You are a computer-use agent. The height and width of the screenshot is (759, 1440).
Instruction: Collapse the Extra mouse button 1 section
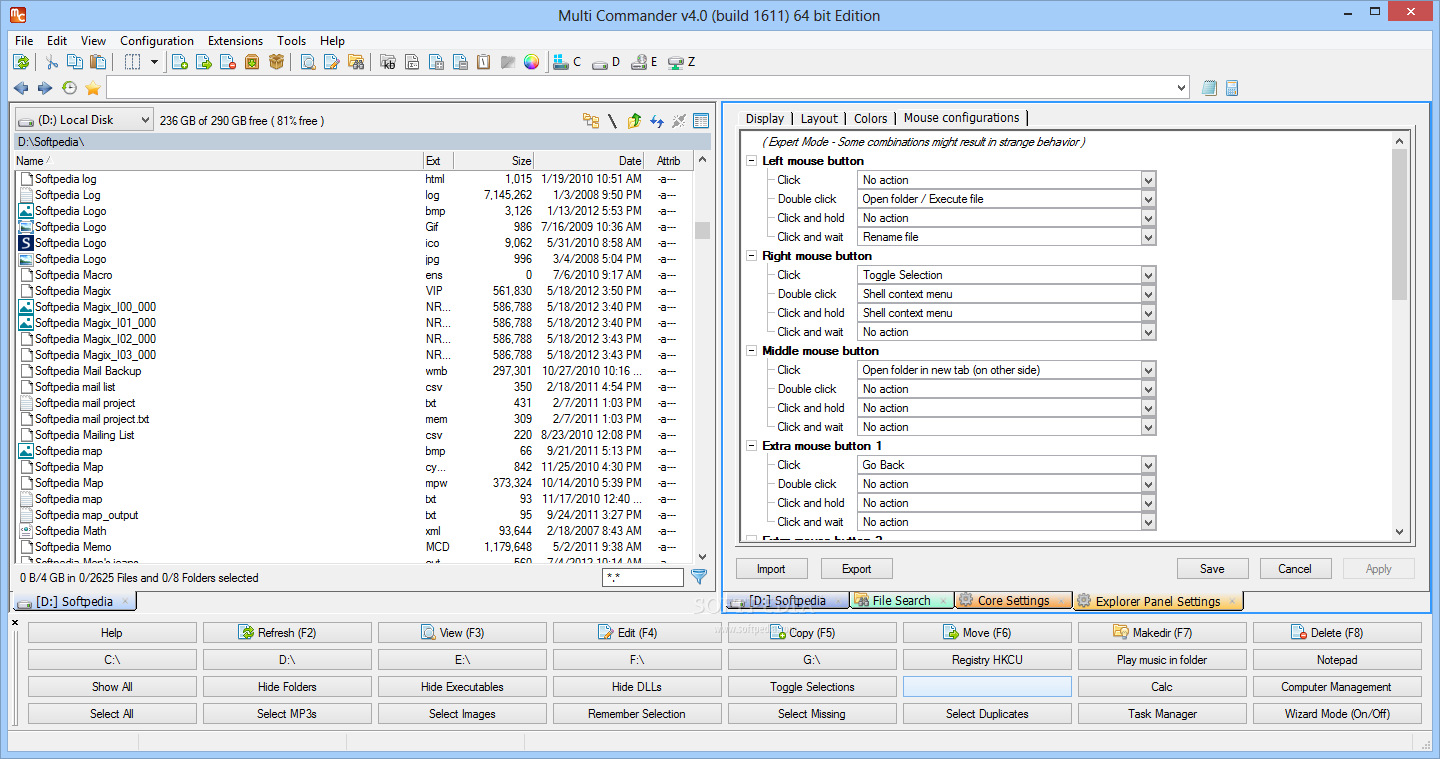point(751,446)
